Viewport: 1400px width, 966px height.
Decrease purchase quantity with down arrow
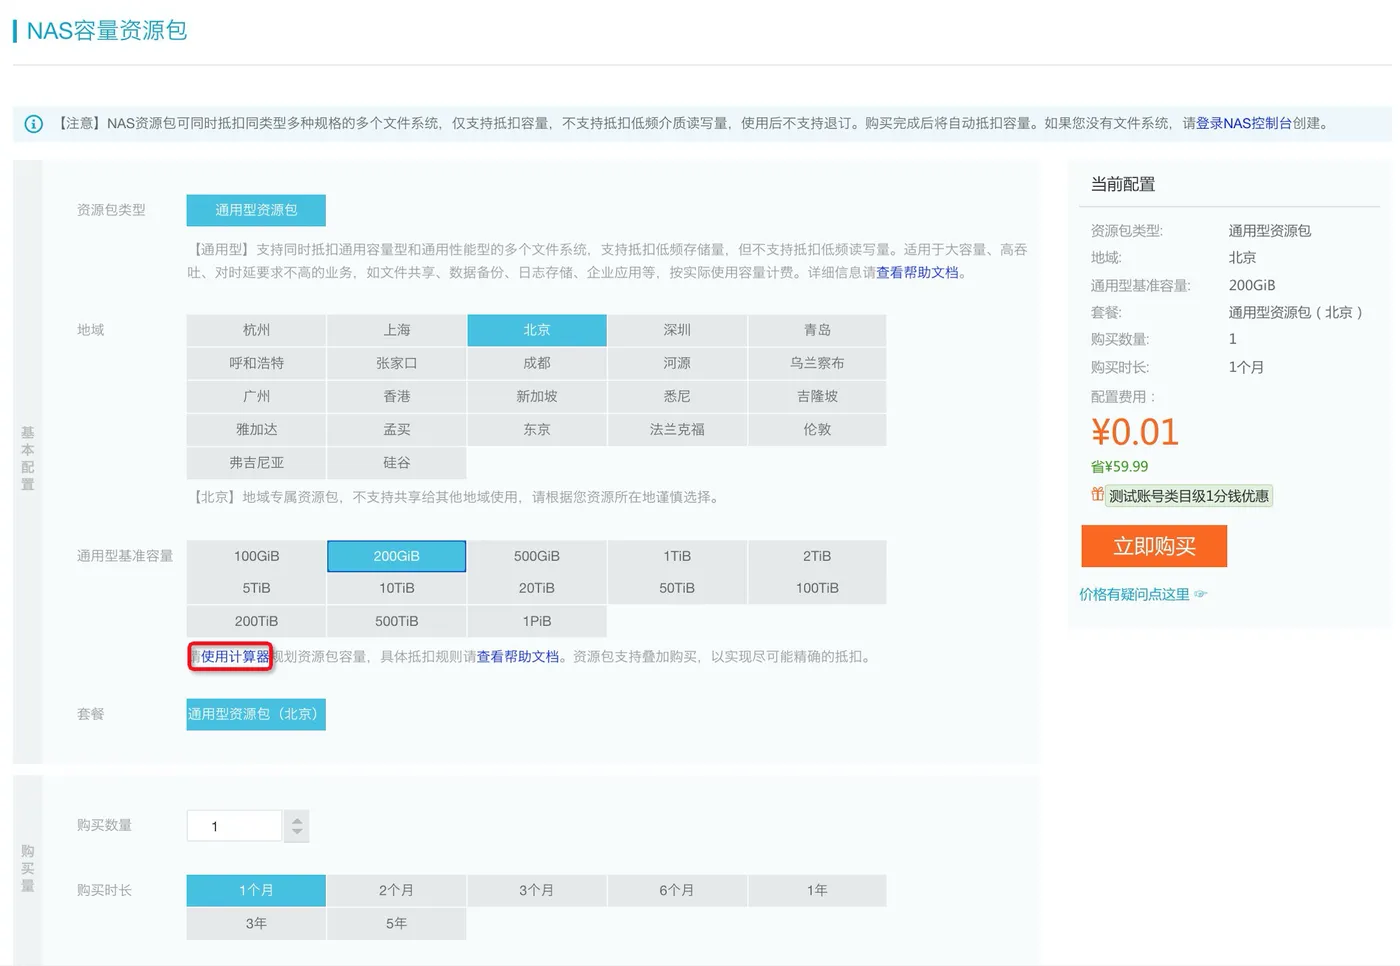[x=297, y=832]
